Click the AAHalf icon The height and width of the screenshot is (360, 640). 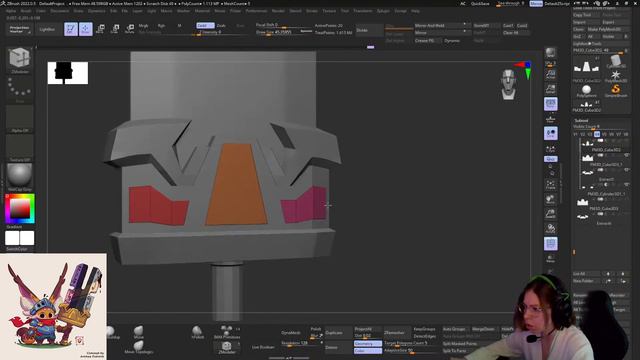pyautogui.click(x=550, y=89)
